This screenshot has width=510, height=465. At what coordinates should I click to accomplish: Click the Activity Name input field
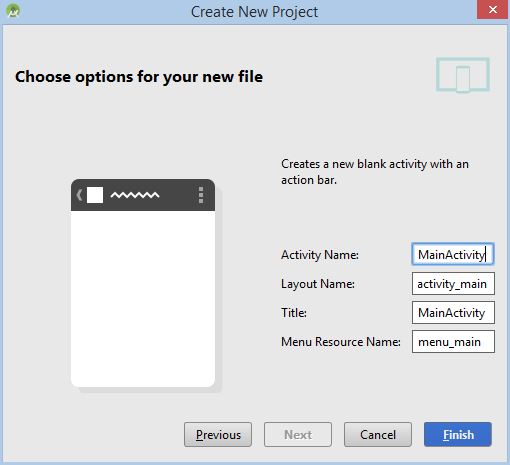tap(453, 254)
